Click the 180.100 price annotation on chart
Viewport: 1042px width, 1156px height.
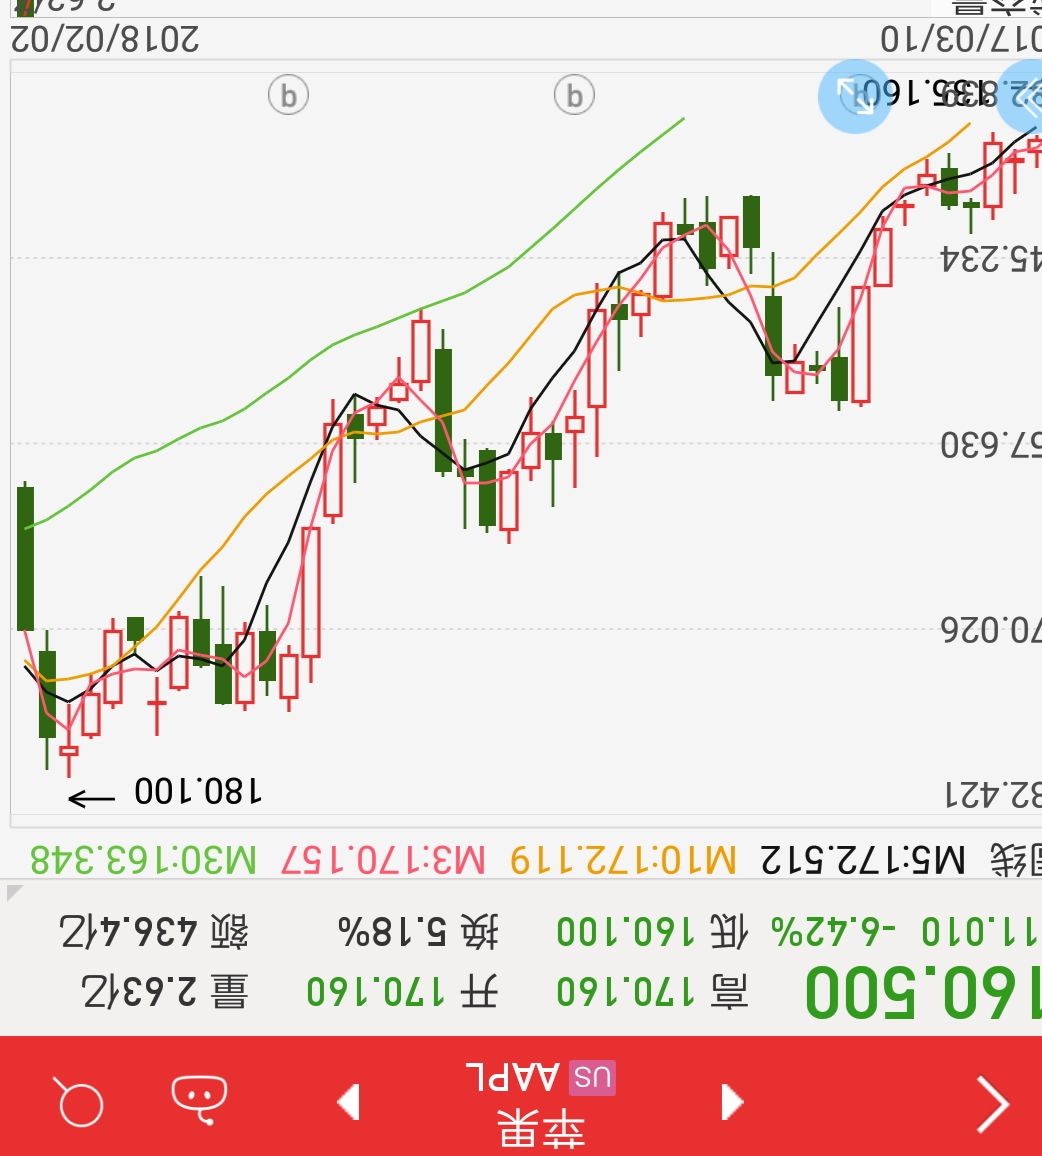click(x=198, y=793)
